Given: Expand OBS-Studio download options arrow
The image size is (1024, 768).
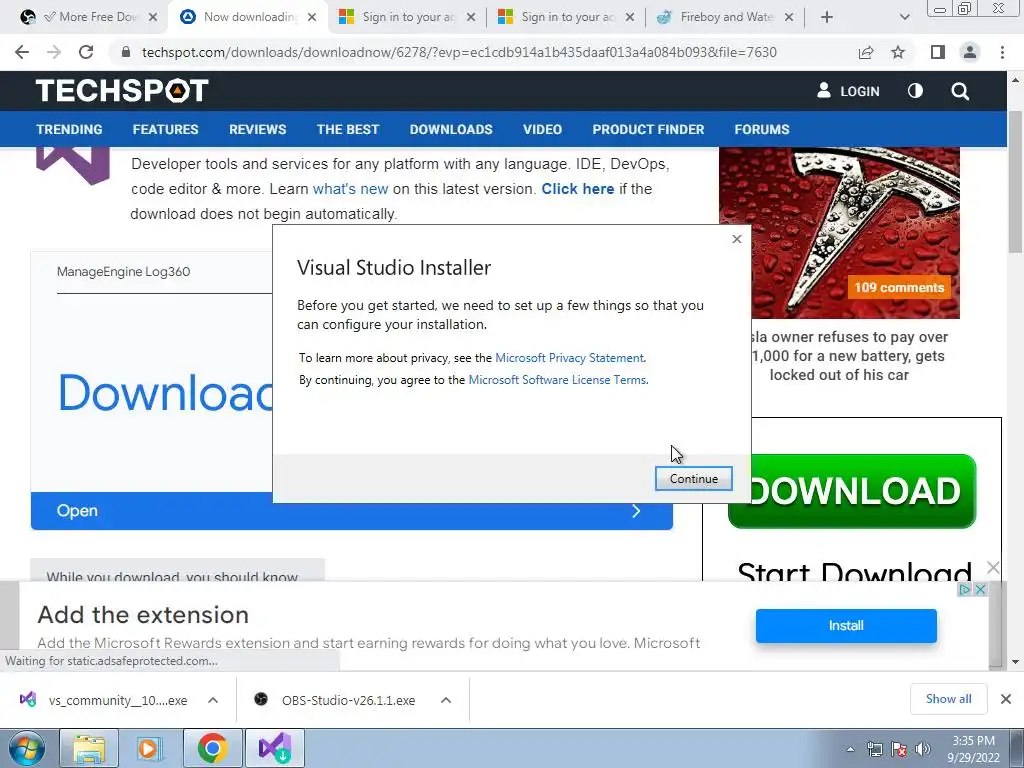Looking at the screenshot, I should [x=446, y=700].
